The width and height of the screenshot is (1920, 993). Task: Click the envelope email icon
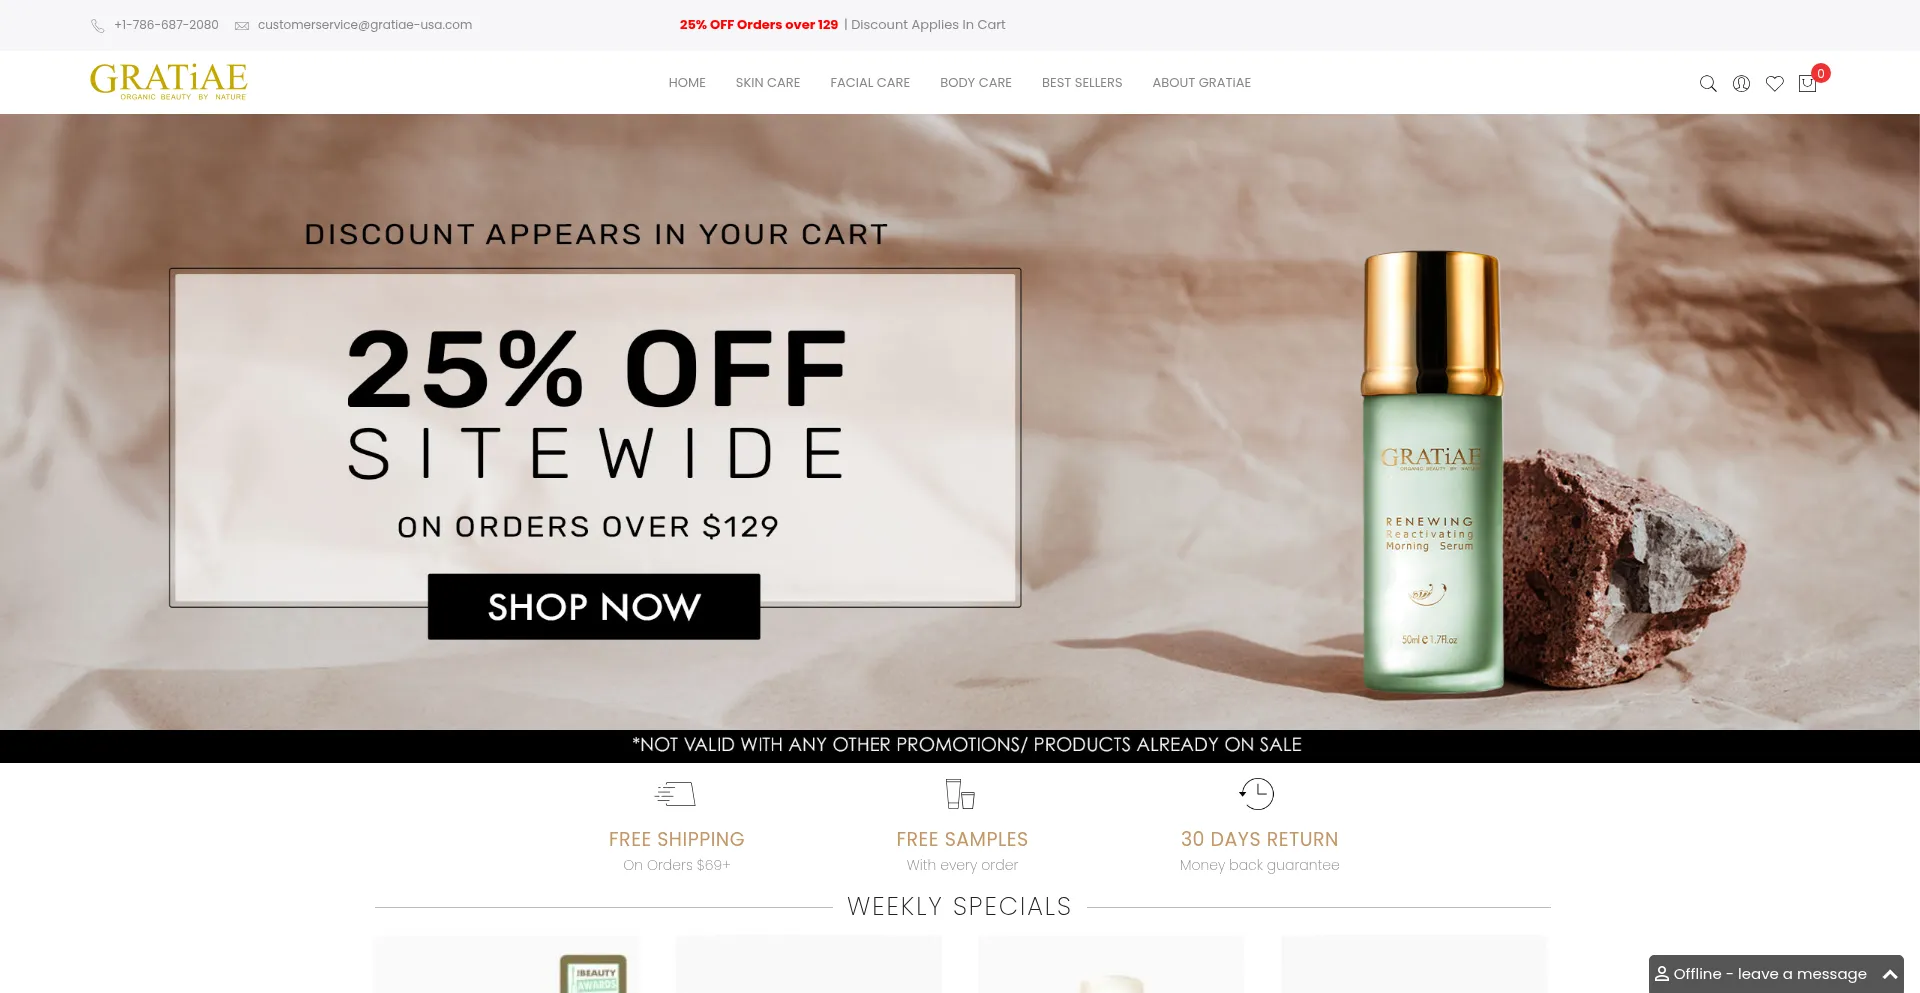point(242,26)
